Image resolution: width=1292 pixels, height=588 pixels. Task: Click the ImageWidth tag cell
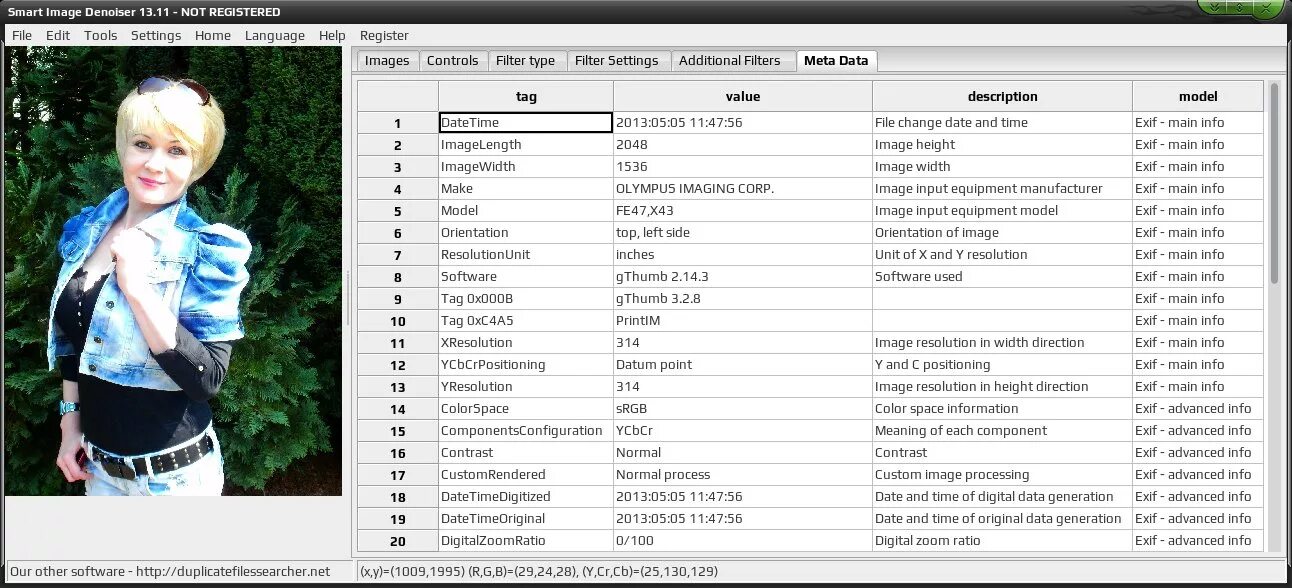pos(526,167)
